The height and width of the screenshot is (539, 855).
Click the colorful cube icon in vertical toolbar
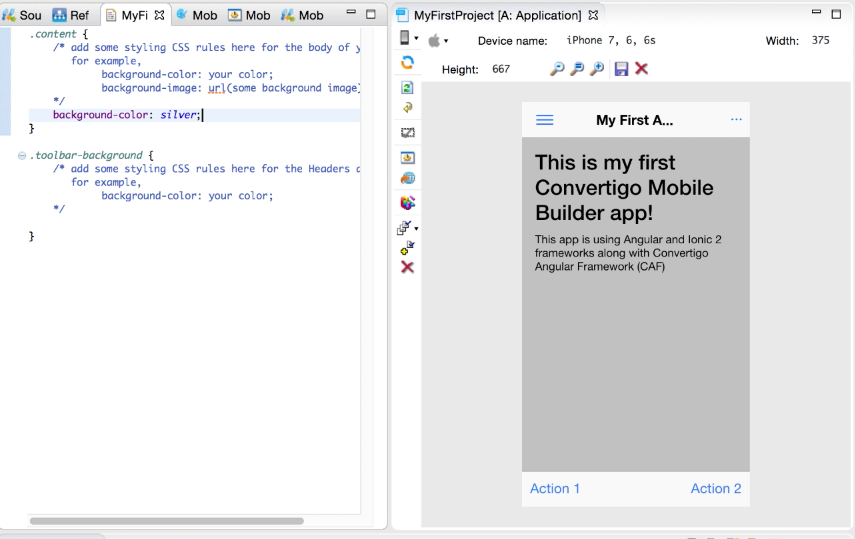(x=407, y=202)
